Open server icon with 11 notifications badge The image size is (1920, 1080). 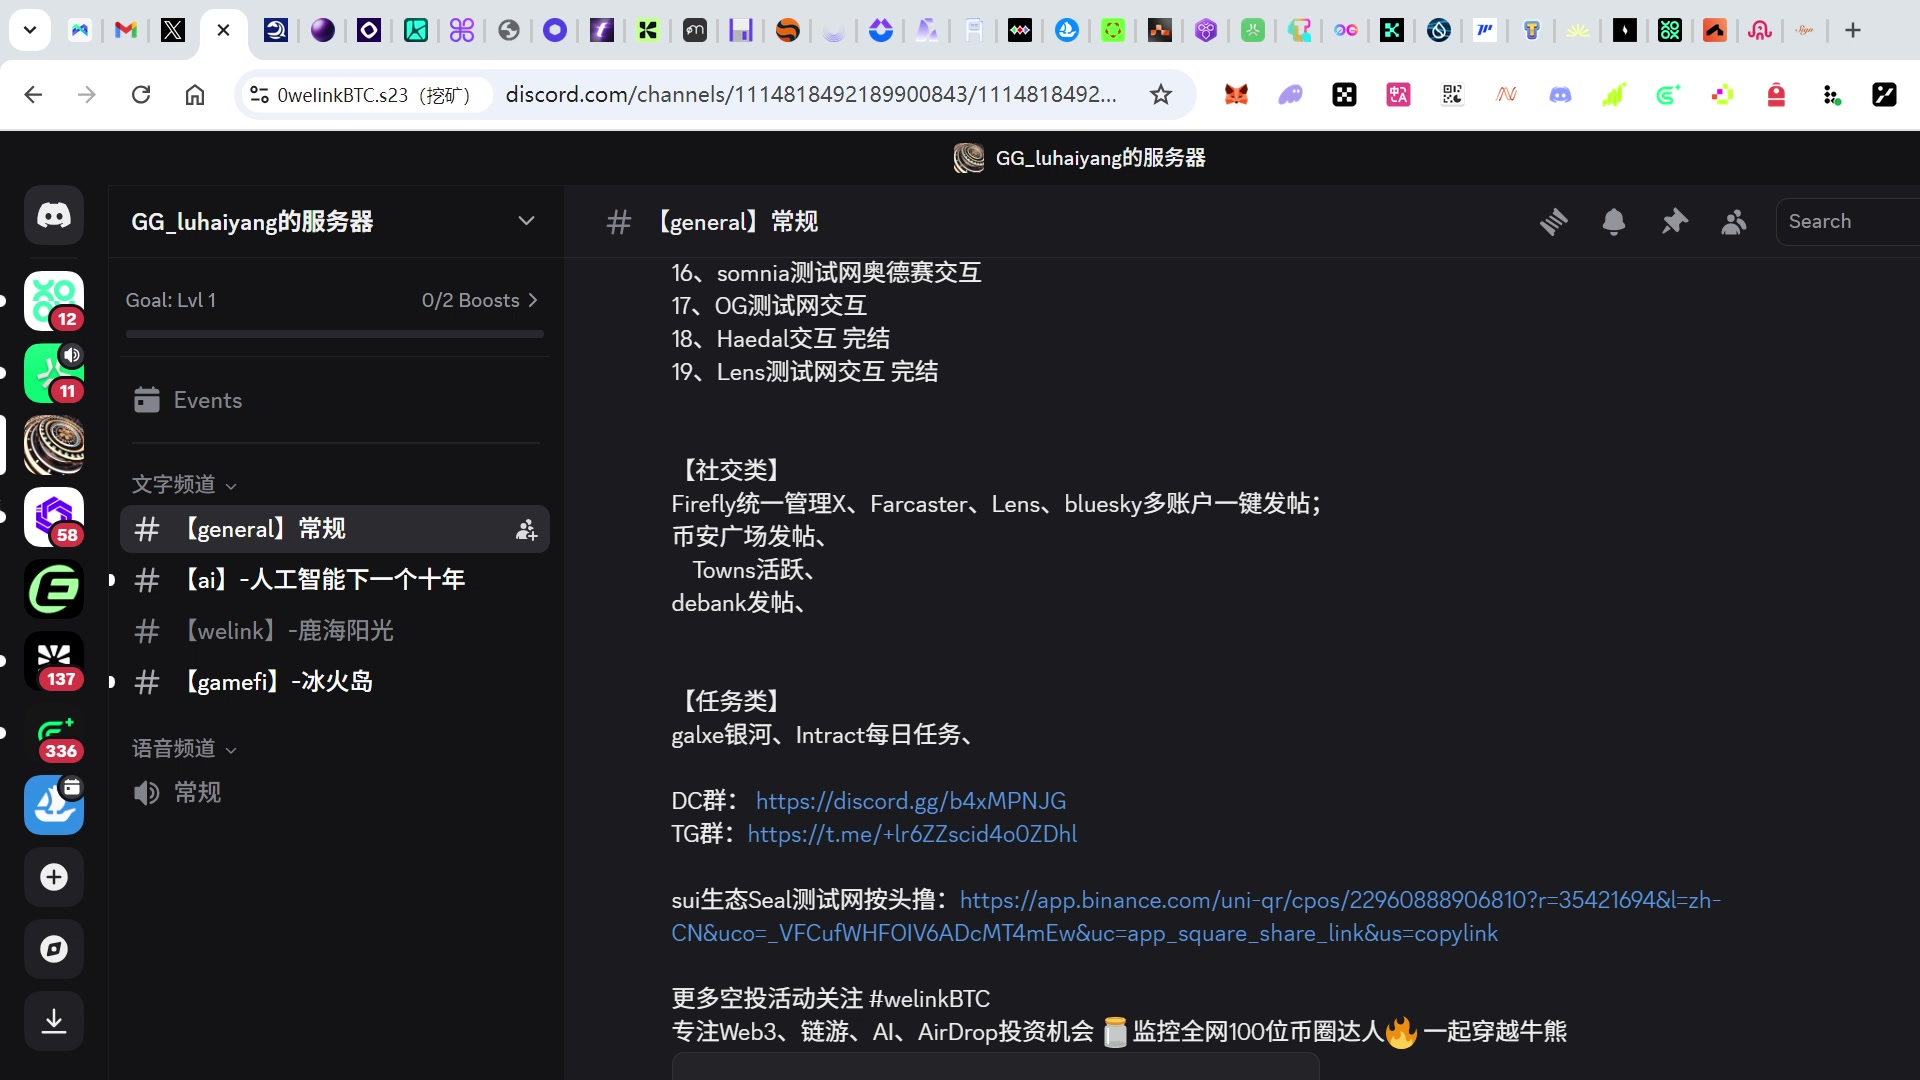(54, 373)
